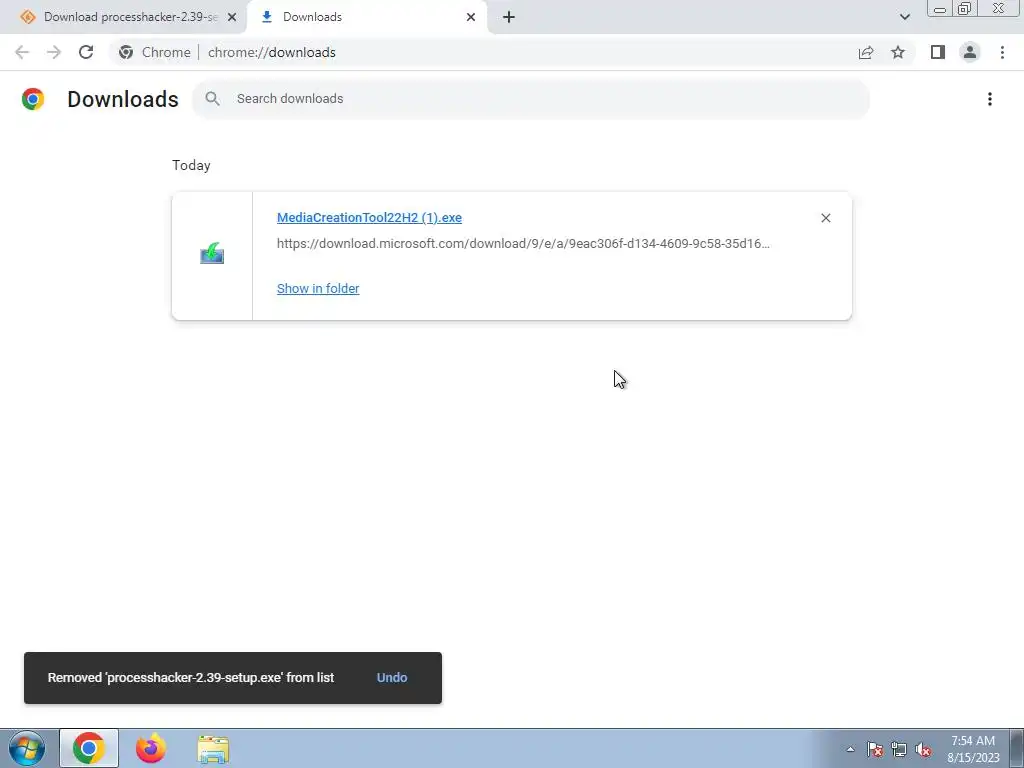Screen dimensions: 1024x768
Task: Open the Chrome profile avatar menu
Action: pos(970,52)
